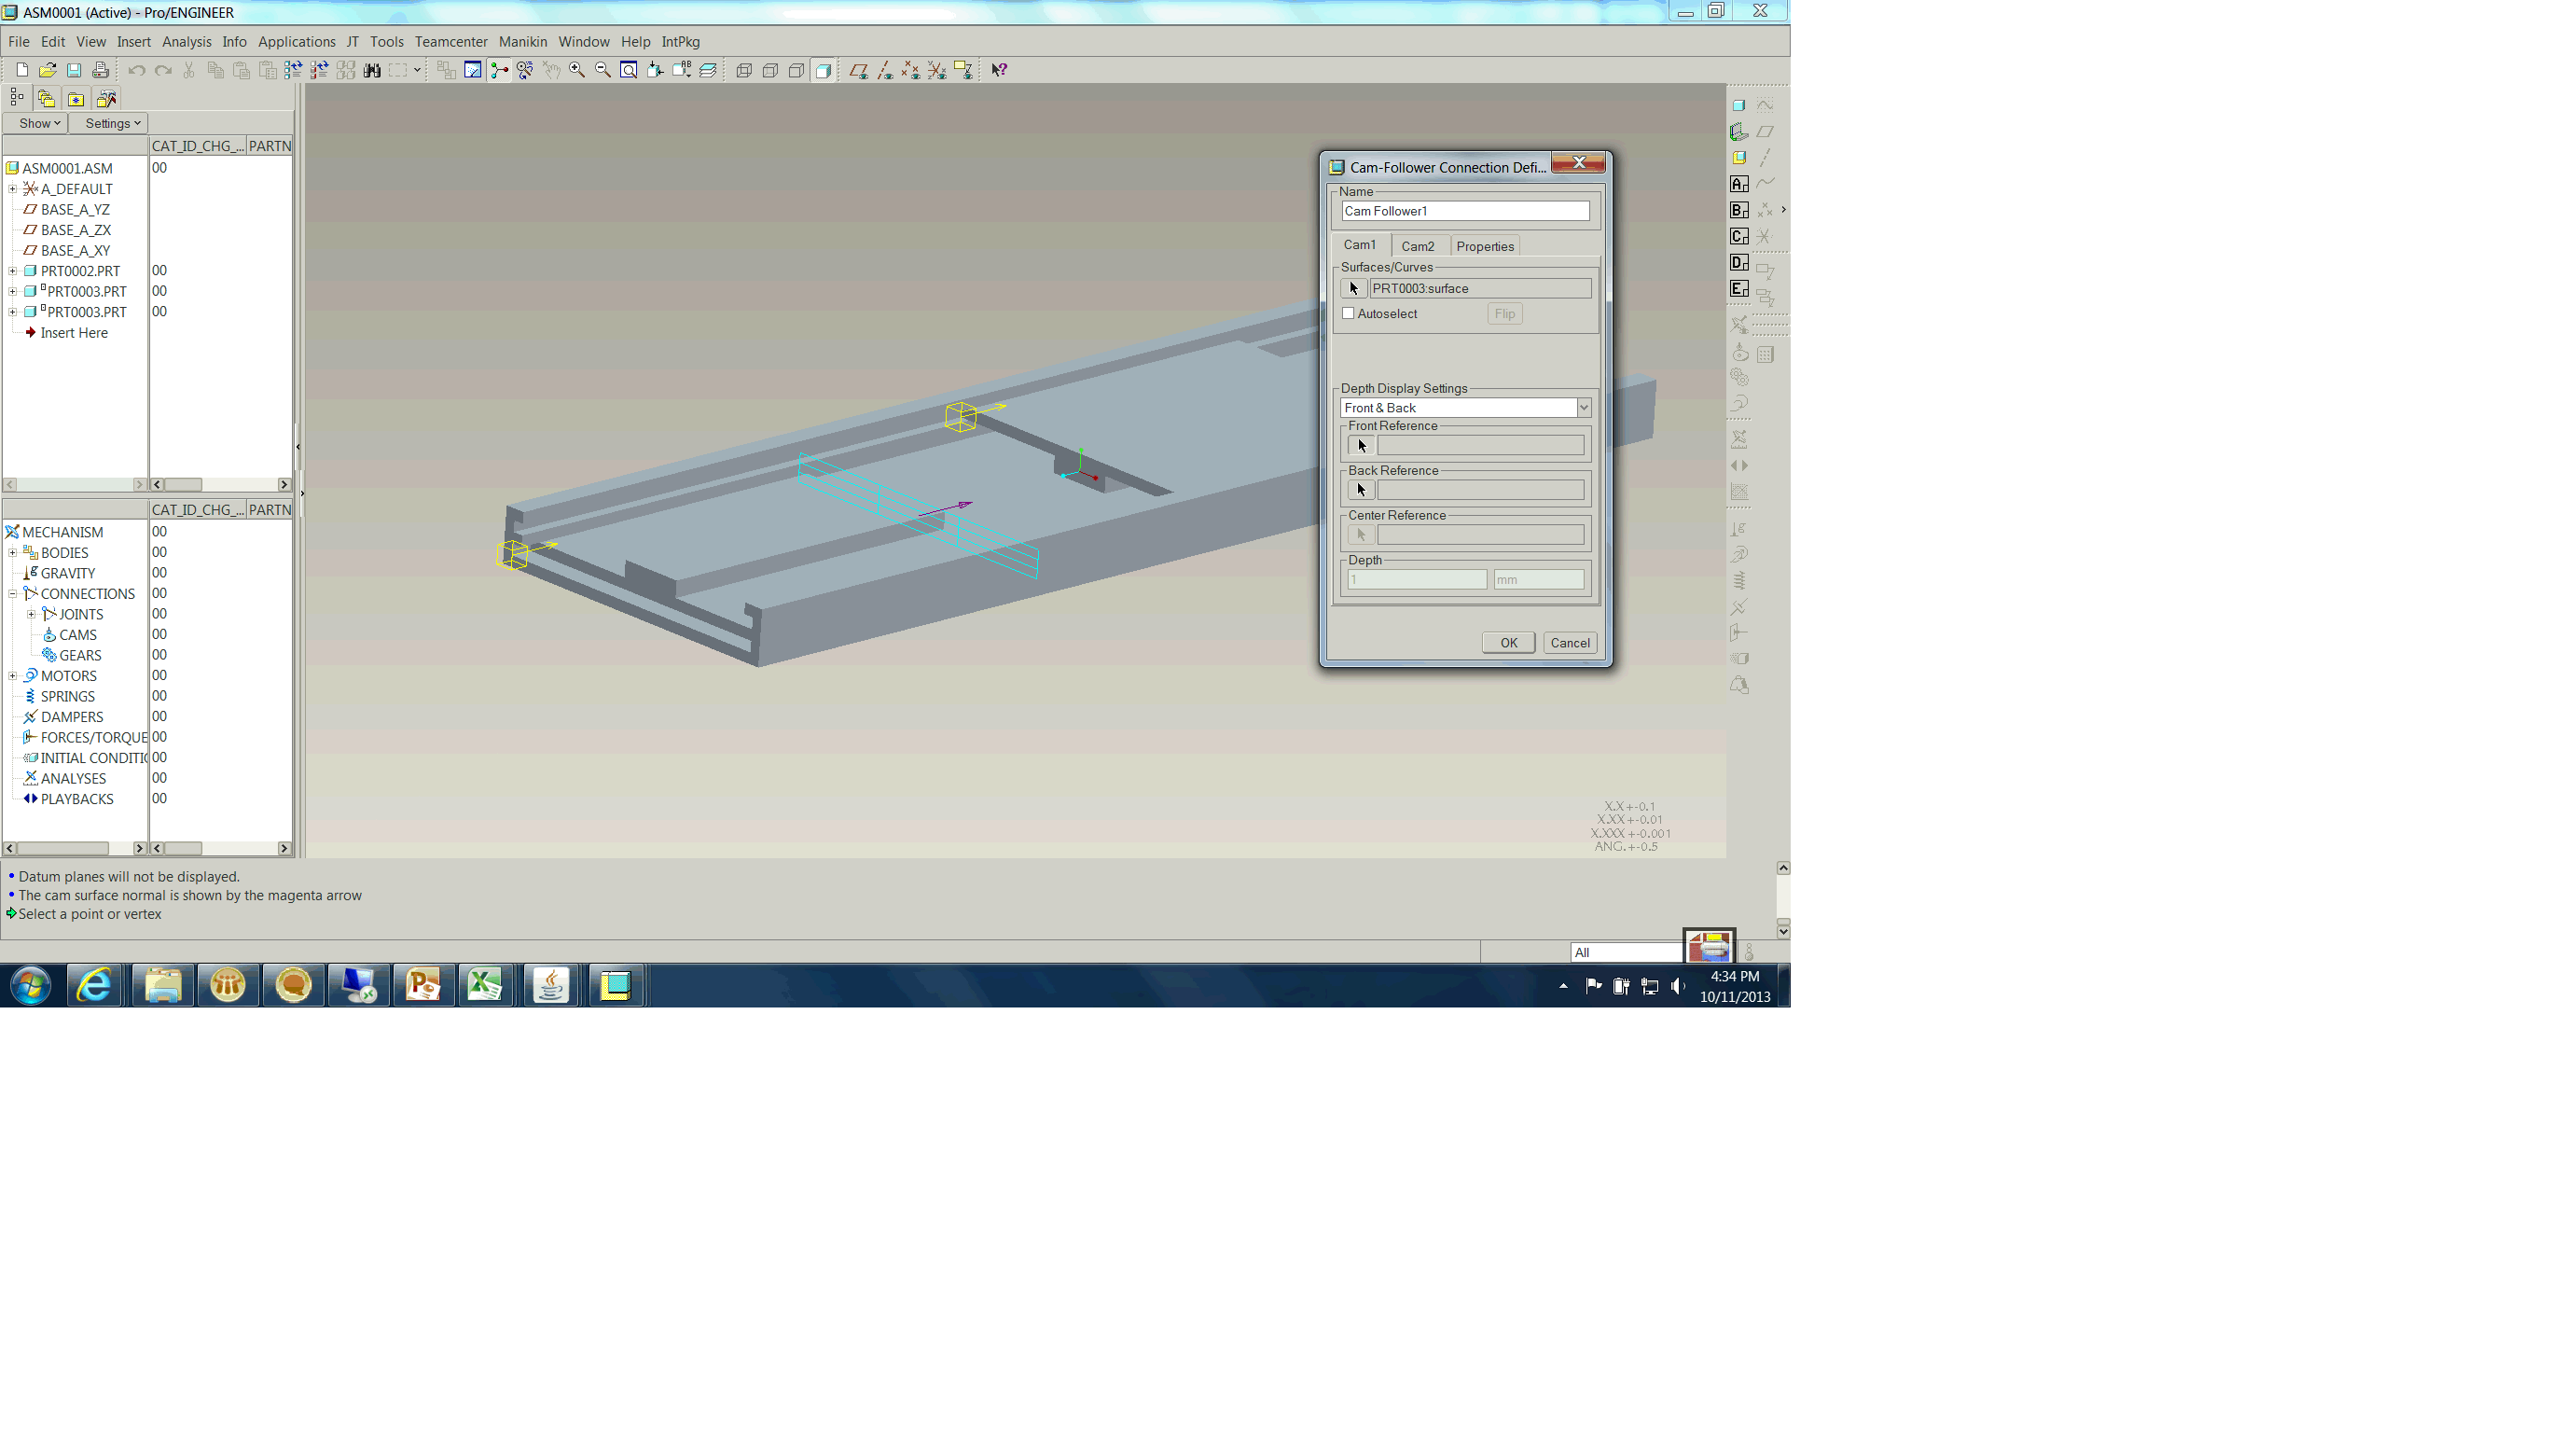Toggle the Autoselect checkbox in dialog
The image size is (2576, 1431).
pos(1350,313)
